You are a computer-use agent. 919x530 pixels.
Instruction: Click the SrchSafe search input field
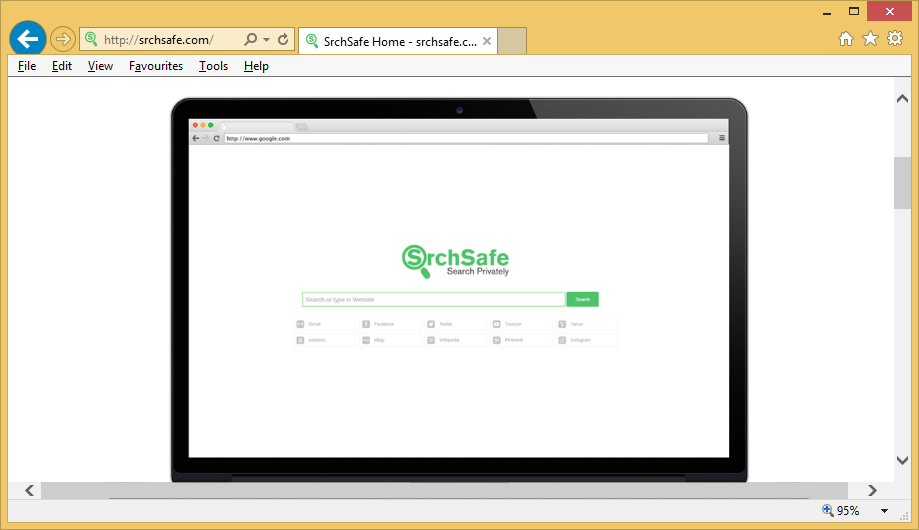point(434,300)
